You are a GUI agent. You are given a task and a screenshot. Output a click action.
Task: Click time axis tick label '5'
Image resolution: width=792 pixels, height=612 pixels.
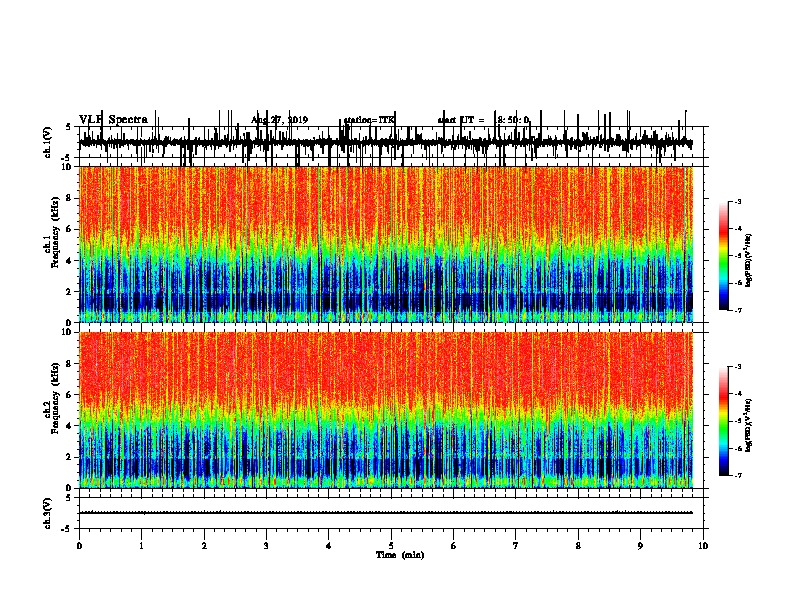point(391,546)
